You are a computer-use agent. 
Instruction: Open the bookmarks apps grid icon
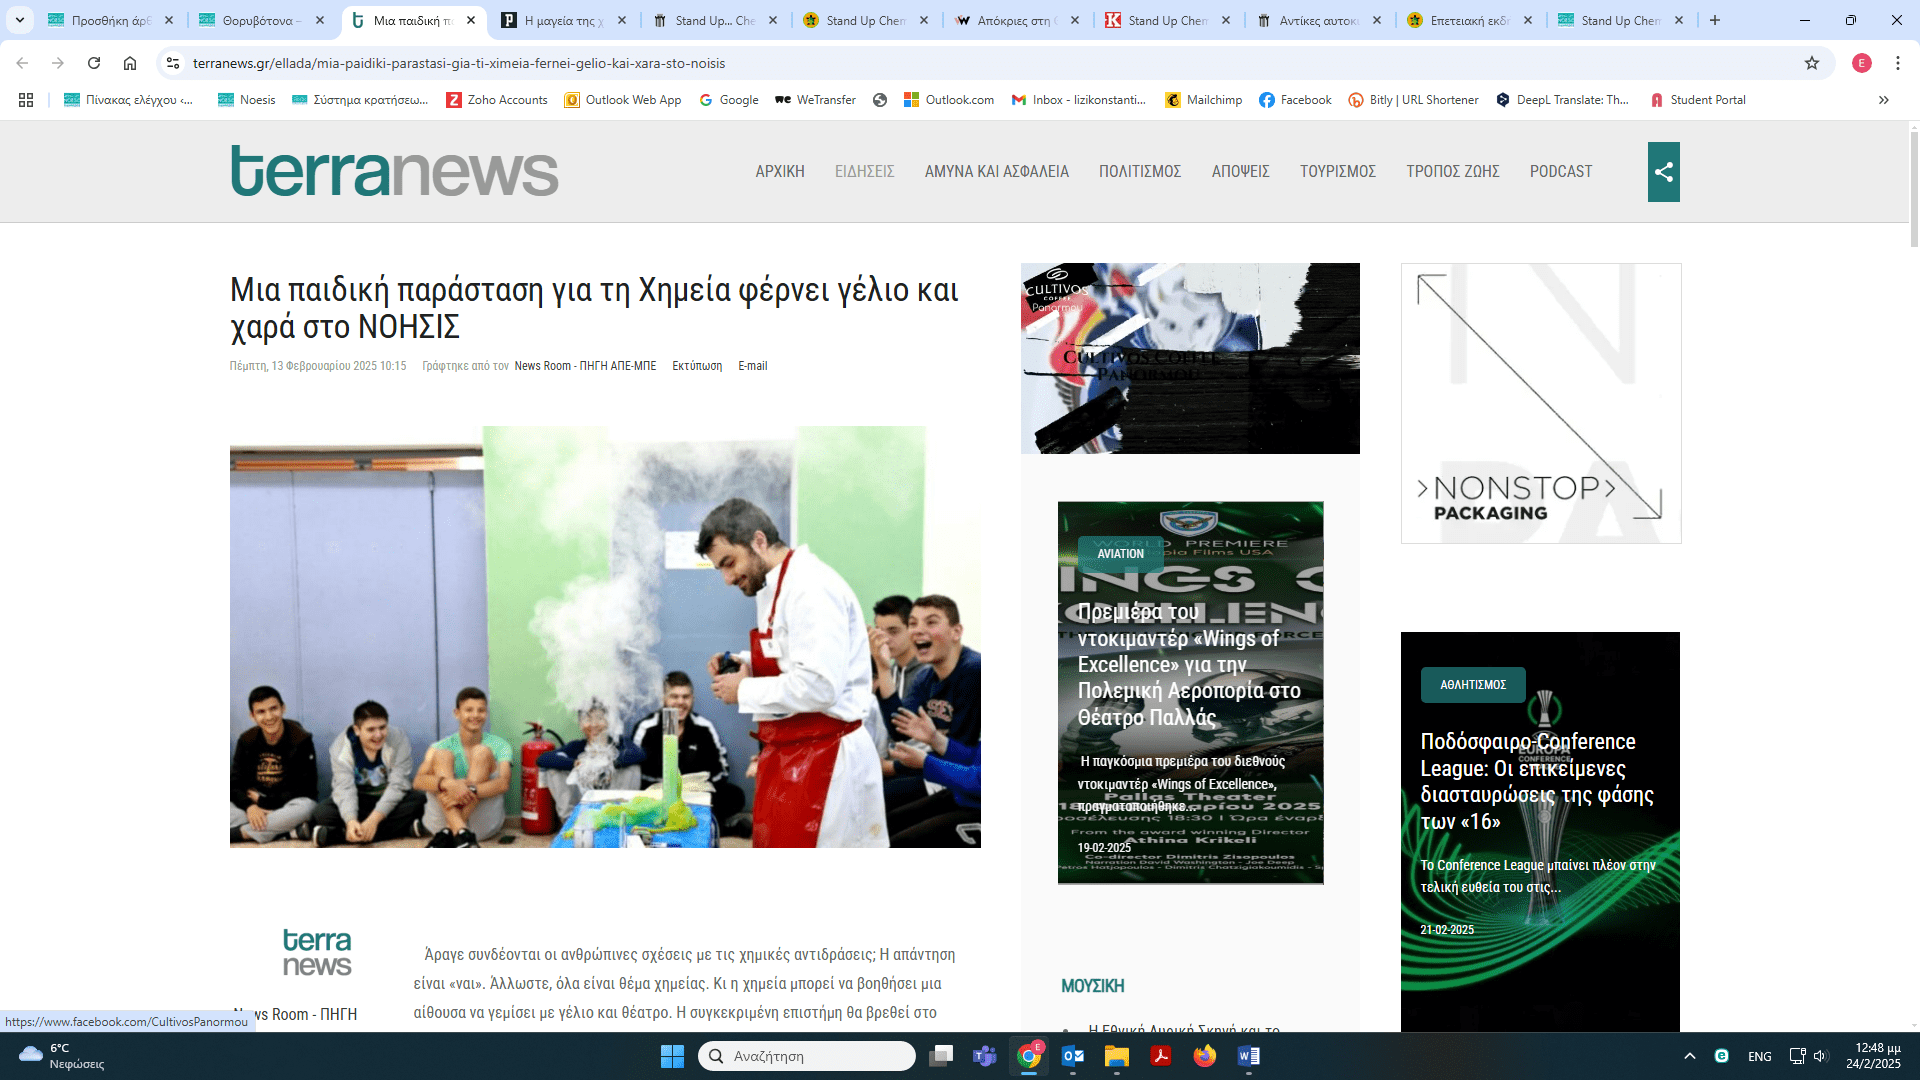click(26, 100)
